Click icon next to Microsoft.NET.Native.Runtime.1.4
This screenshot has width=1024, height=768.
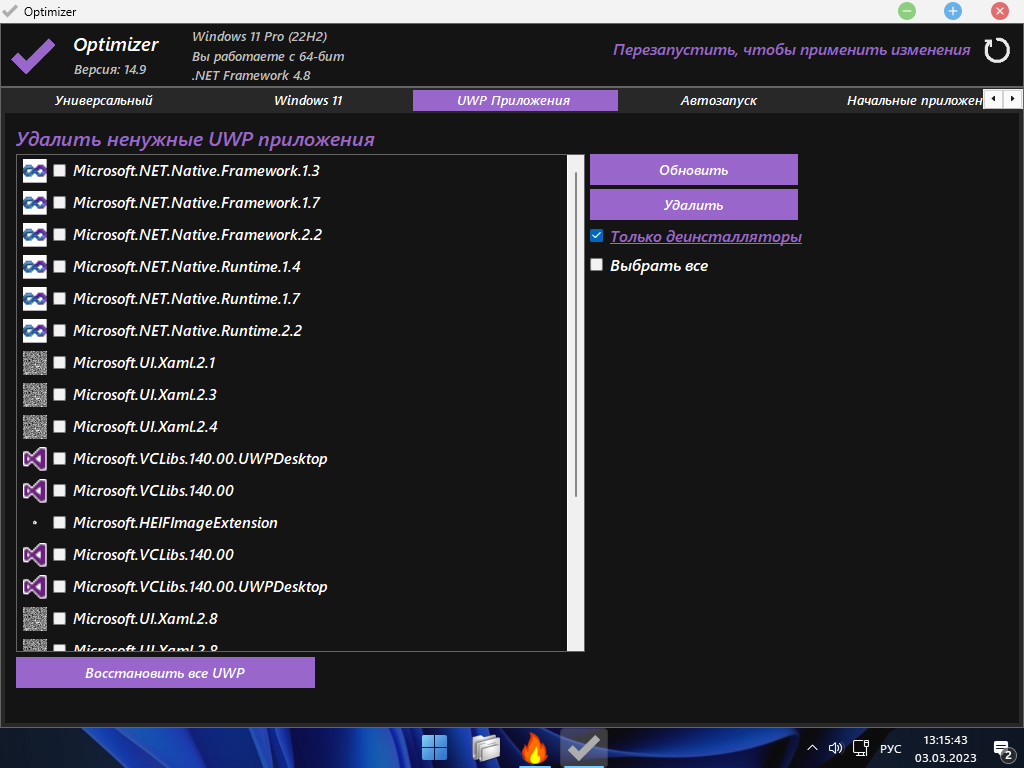point(35,267)
